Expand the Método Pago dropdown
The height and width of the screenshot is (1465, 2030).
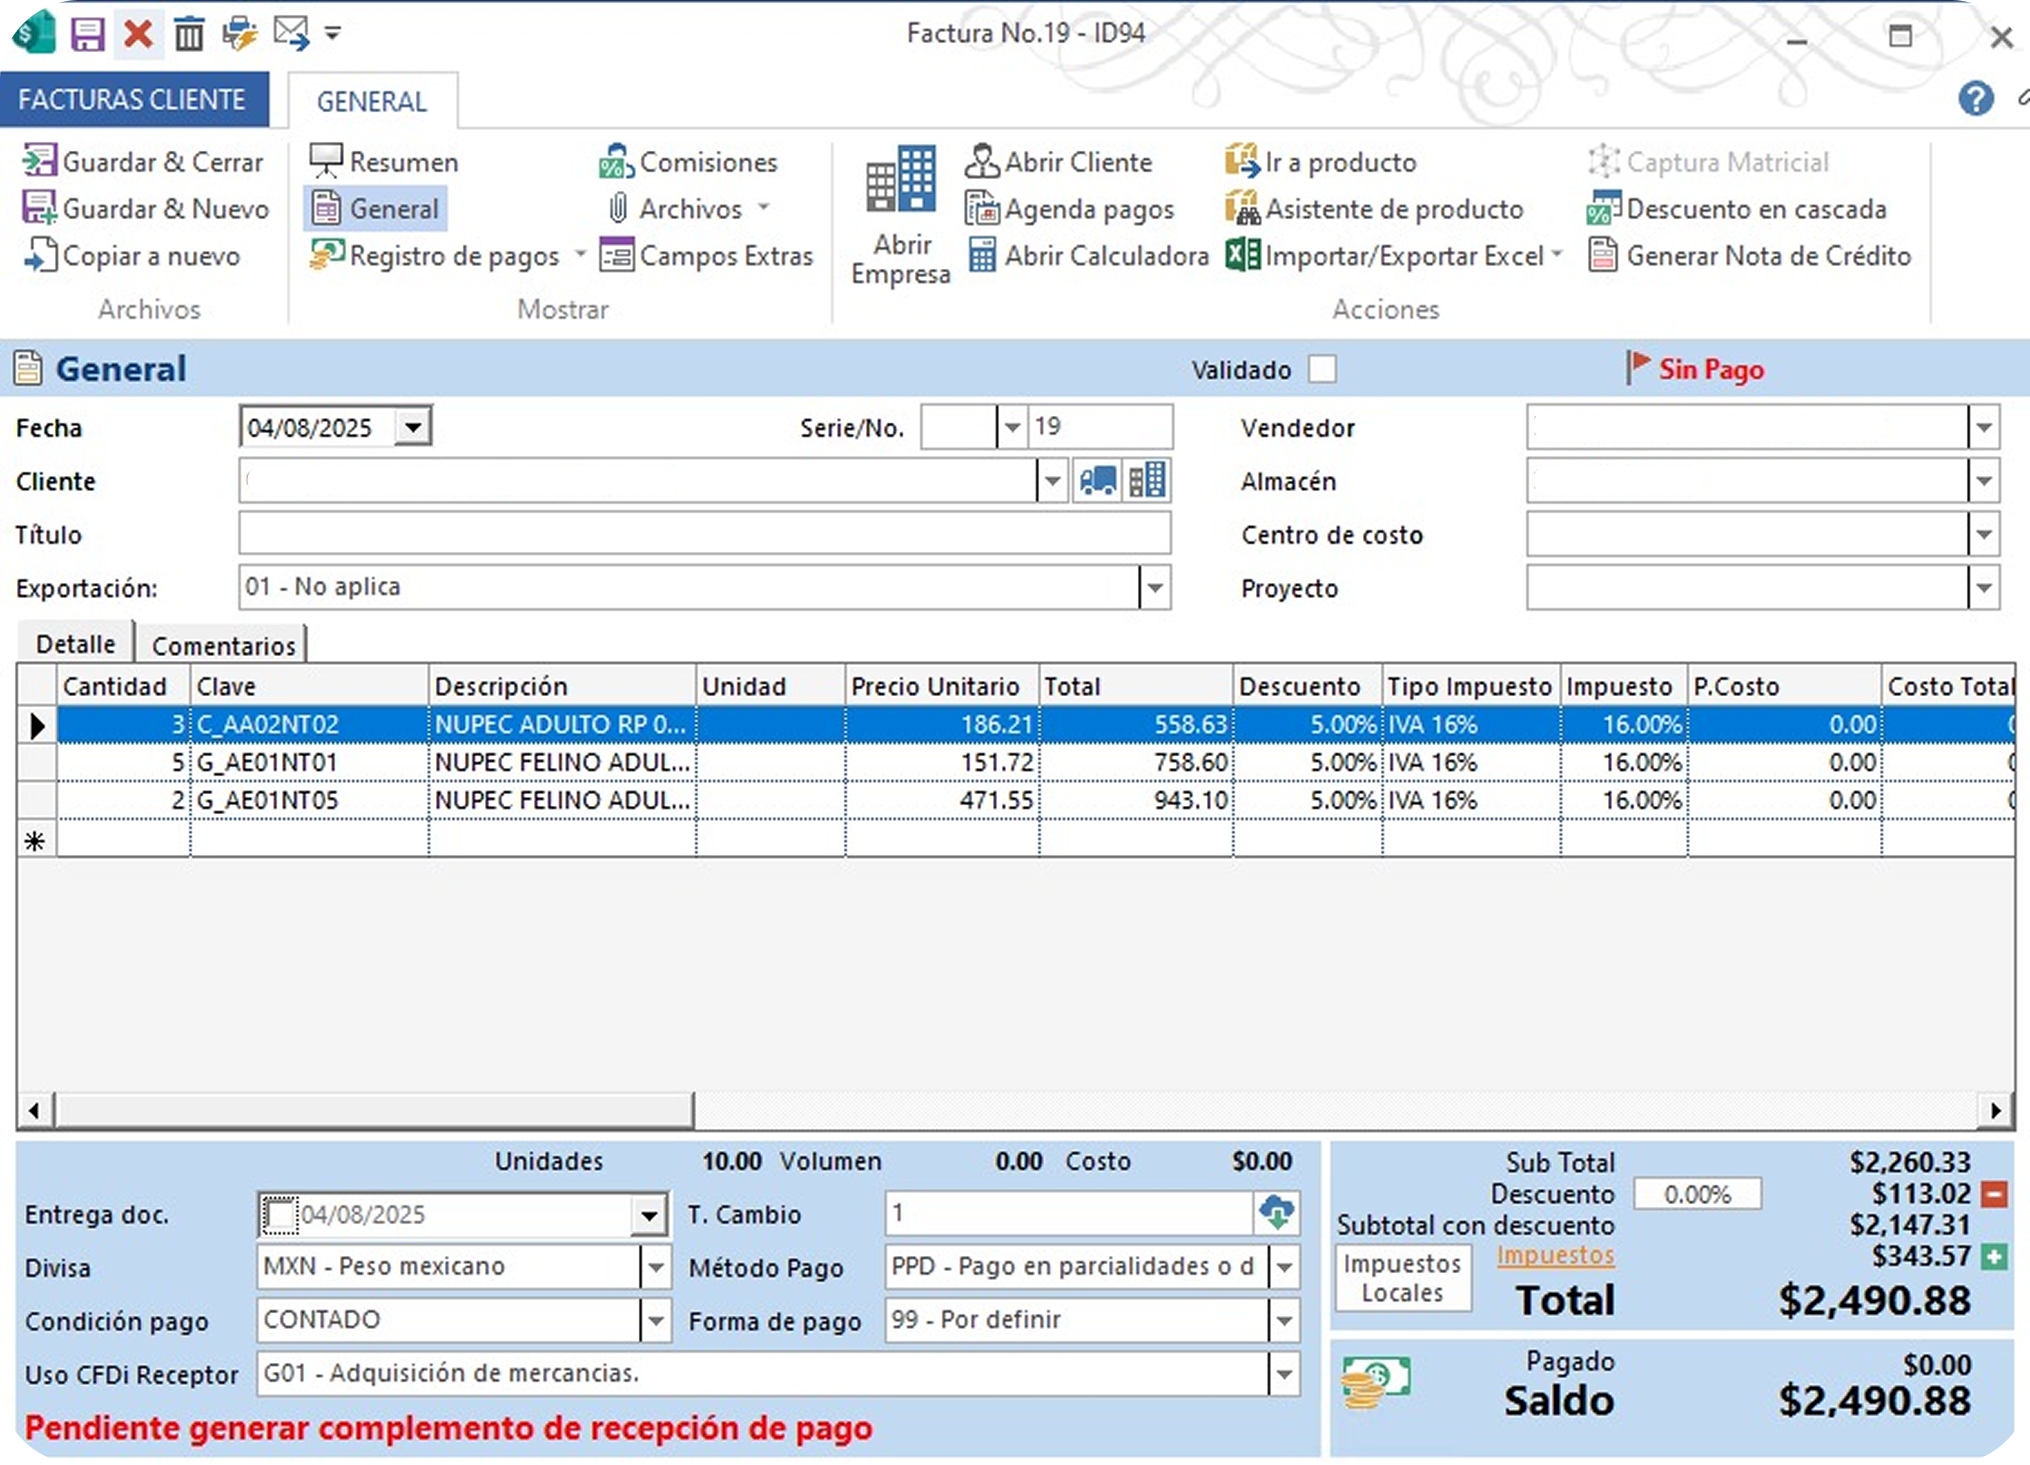1284,1267
